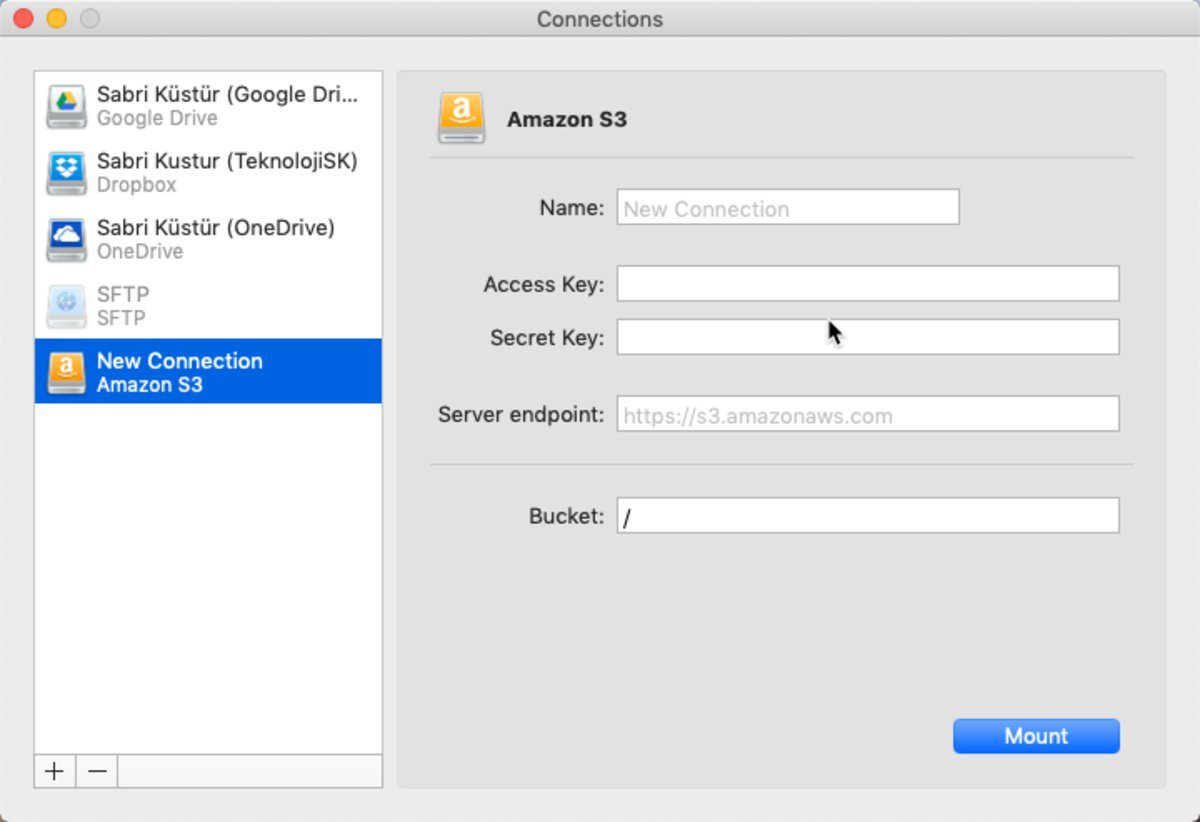Image resolution: width=1200 pixels, height=822 pixels.
Task: Close the Connections window
Action: pos(22,18)
